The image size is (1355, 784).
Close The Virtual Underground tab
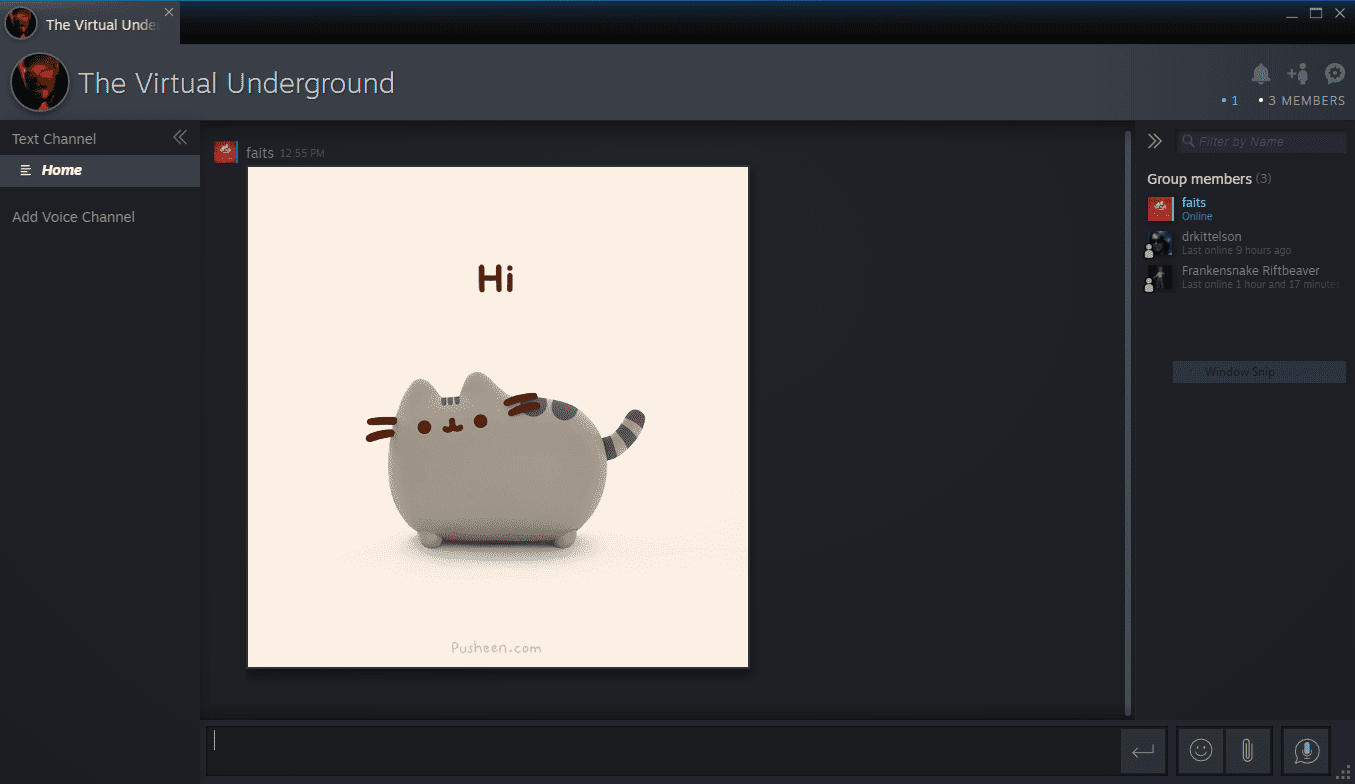click(169, 12)
